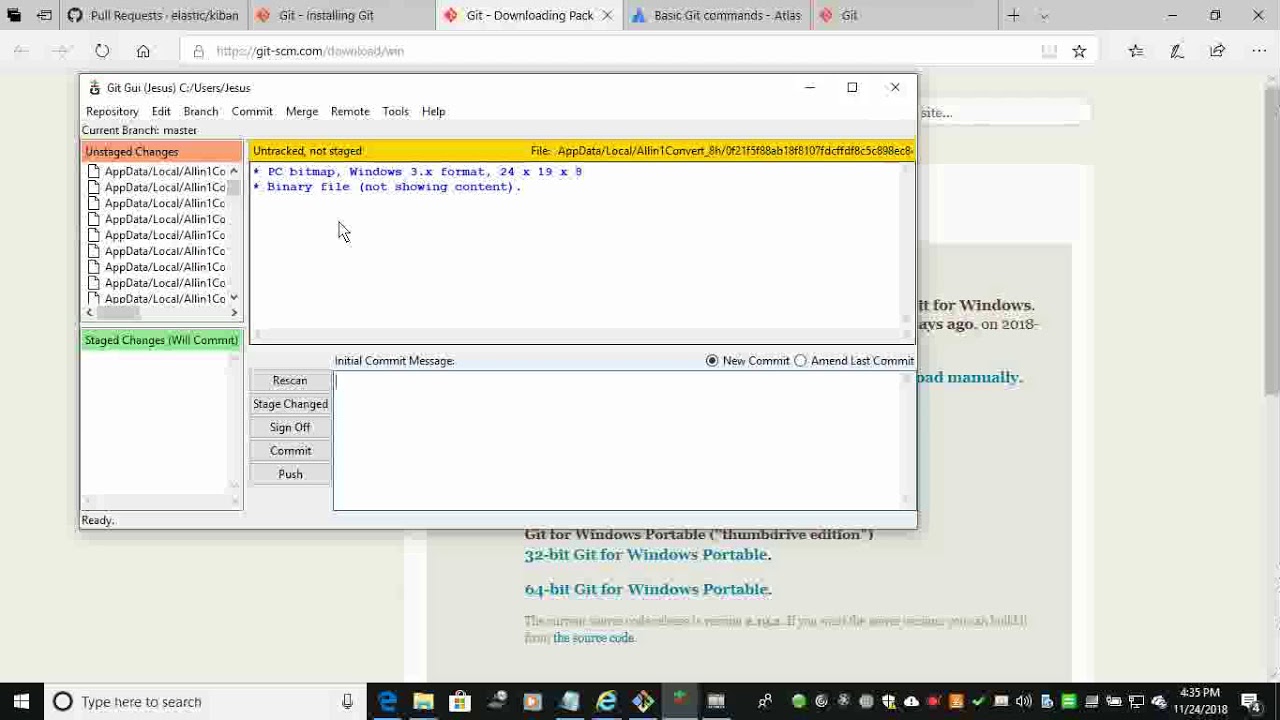Click the Commit button below Sign Off
The image size is (1280, 720).
[290, 451]
